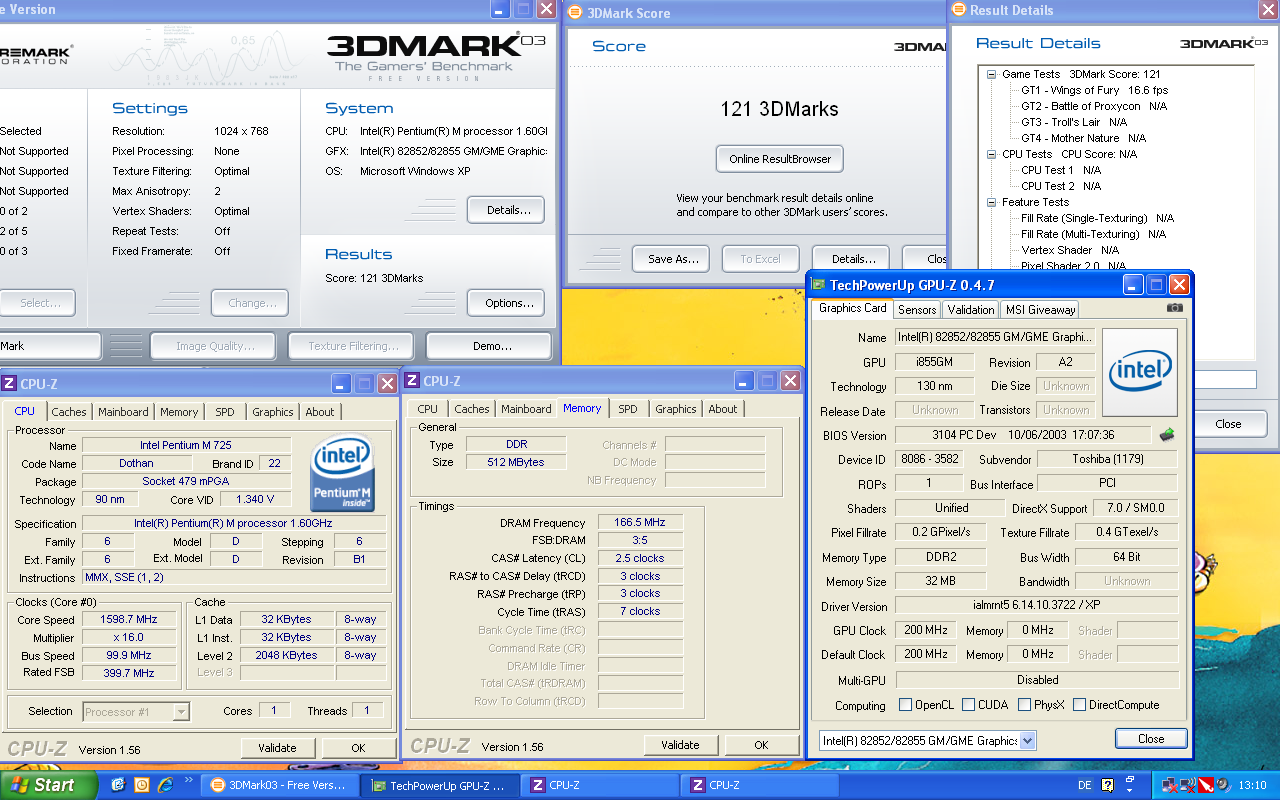
Task: Select GT2 - Battle of Proxycon result
Action: click(x=1094, y=106)
